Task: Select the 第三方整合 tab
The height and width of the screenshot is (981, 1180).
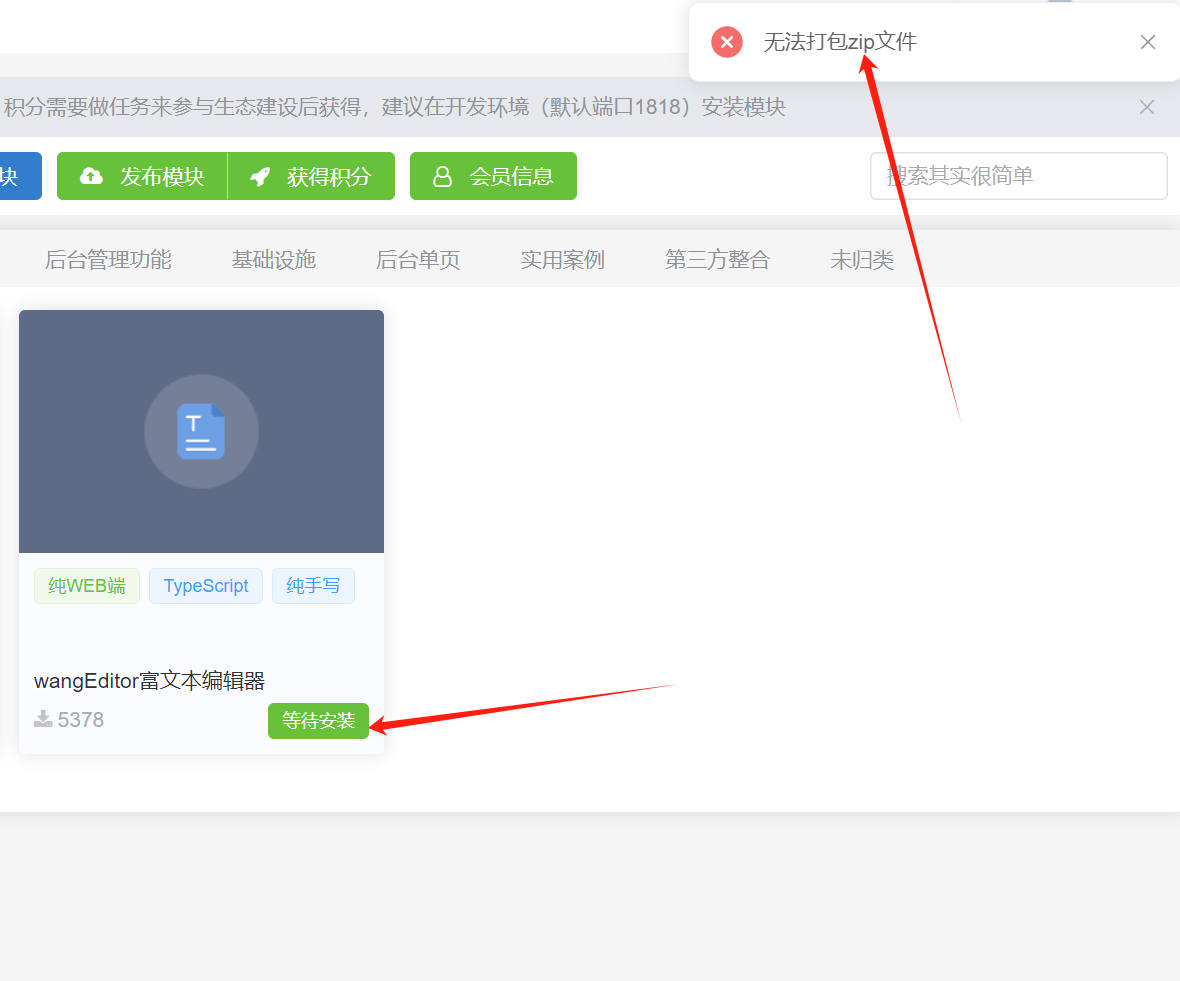Action: click(717, 260)
